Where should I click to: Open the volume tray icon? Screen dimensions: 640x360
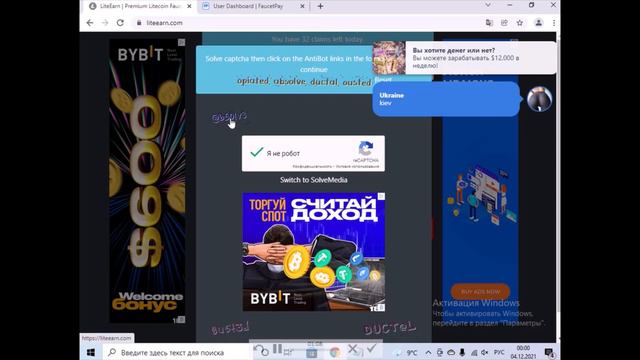pos(484,352)
